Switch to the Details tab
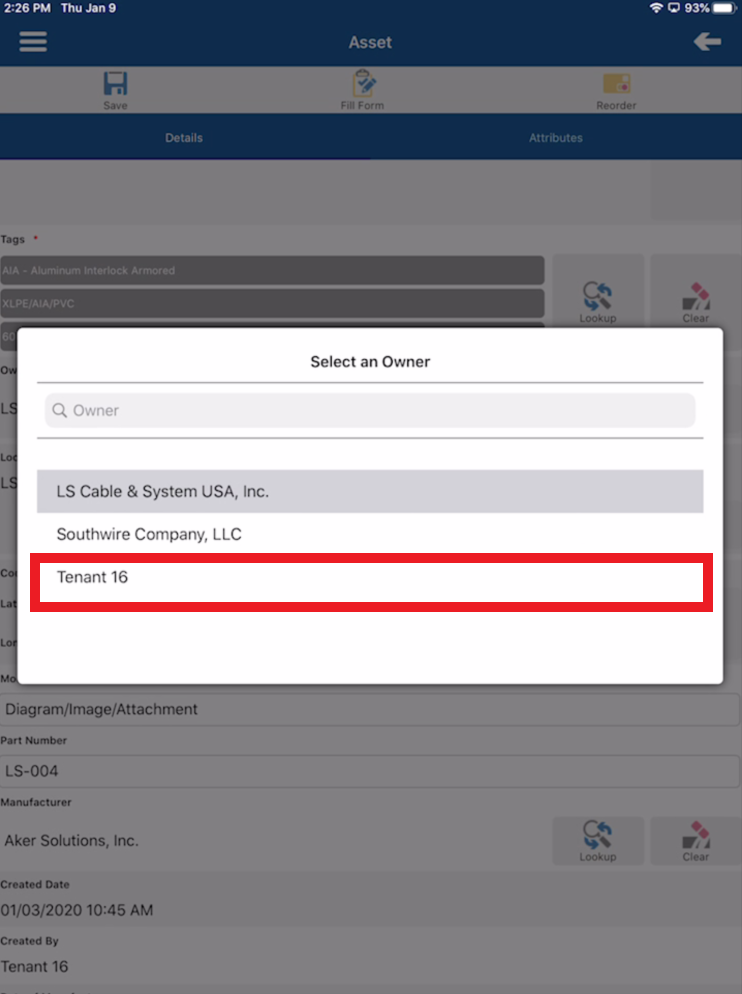Screen dimensions: 742x994 point(184,138)
